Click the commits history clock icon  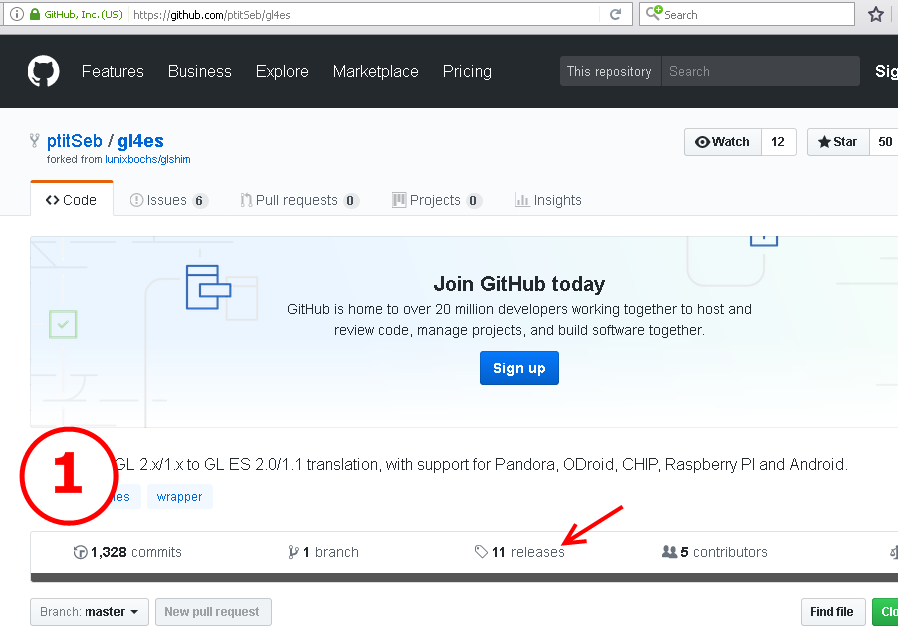81,552
